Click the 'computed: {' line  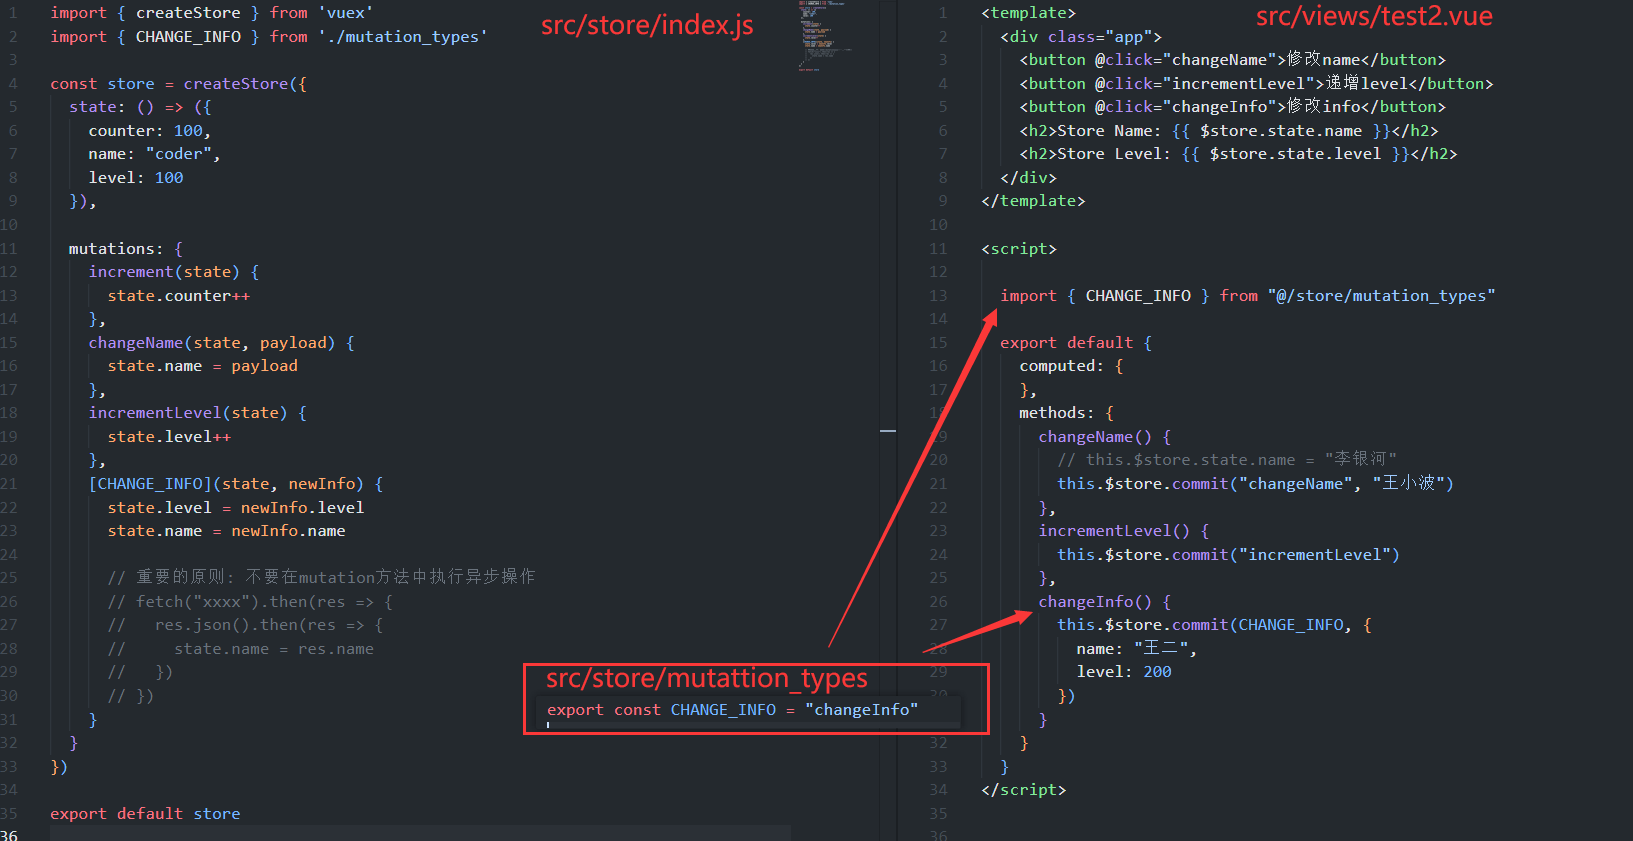pyautogui.click(x=1071, y=366)
